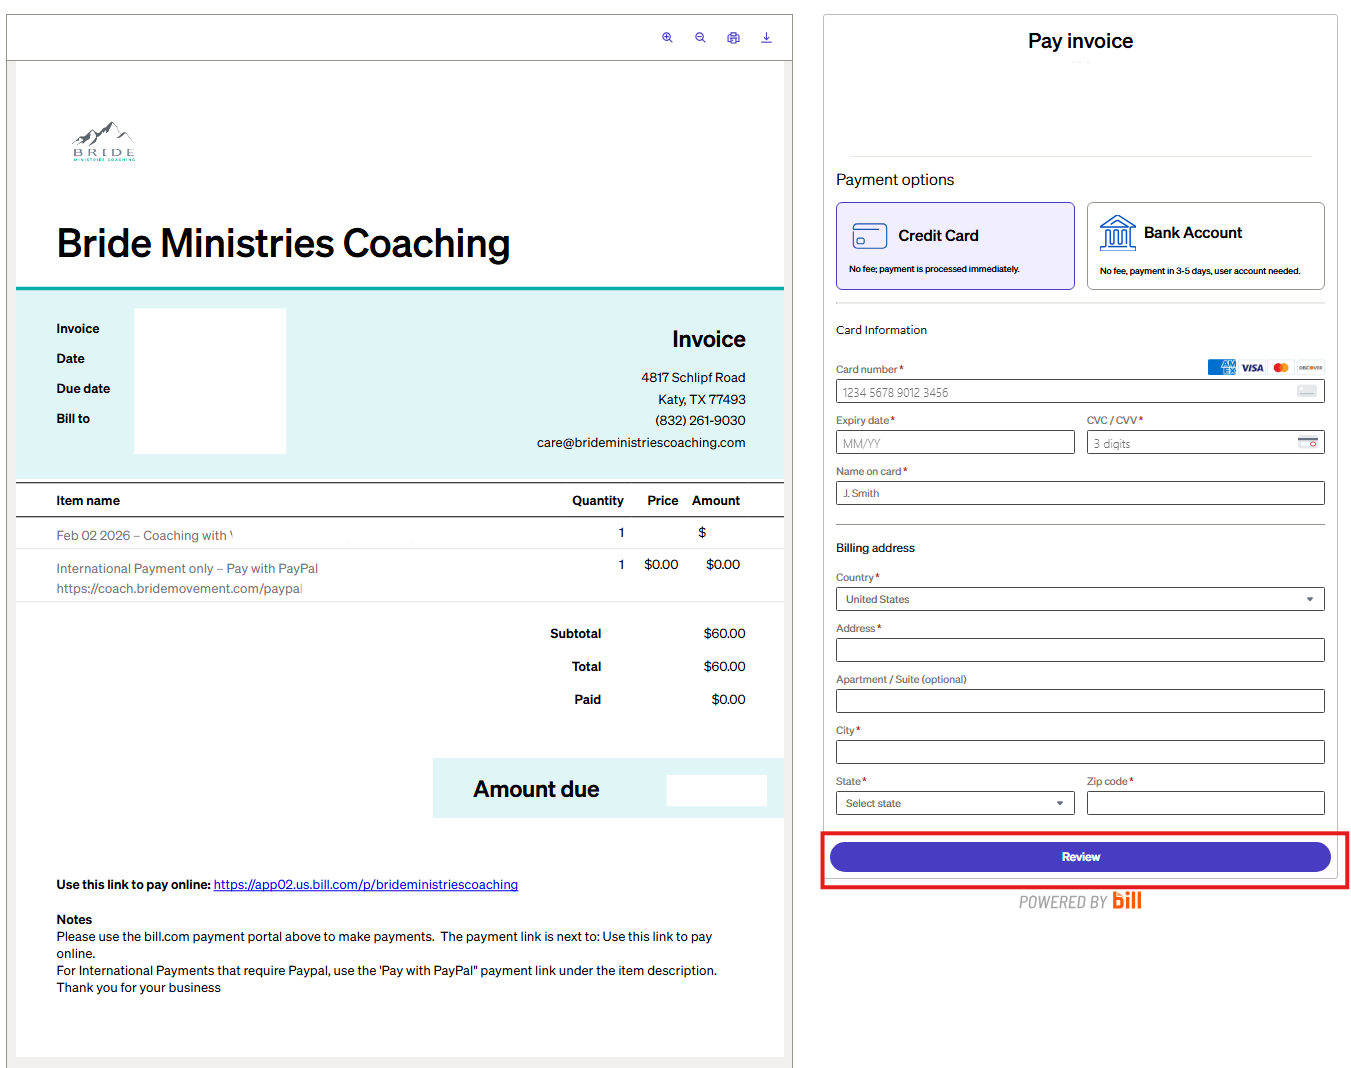Focus the CVC / CVV field
Image resolution: width=1351 pixels, height=1068 pixels.
pyautogui.click(x=1206, y=442)
